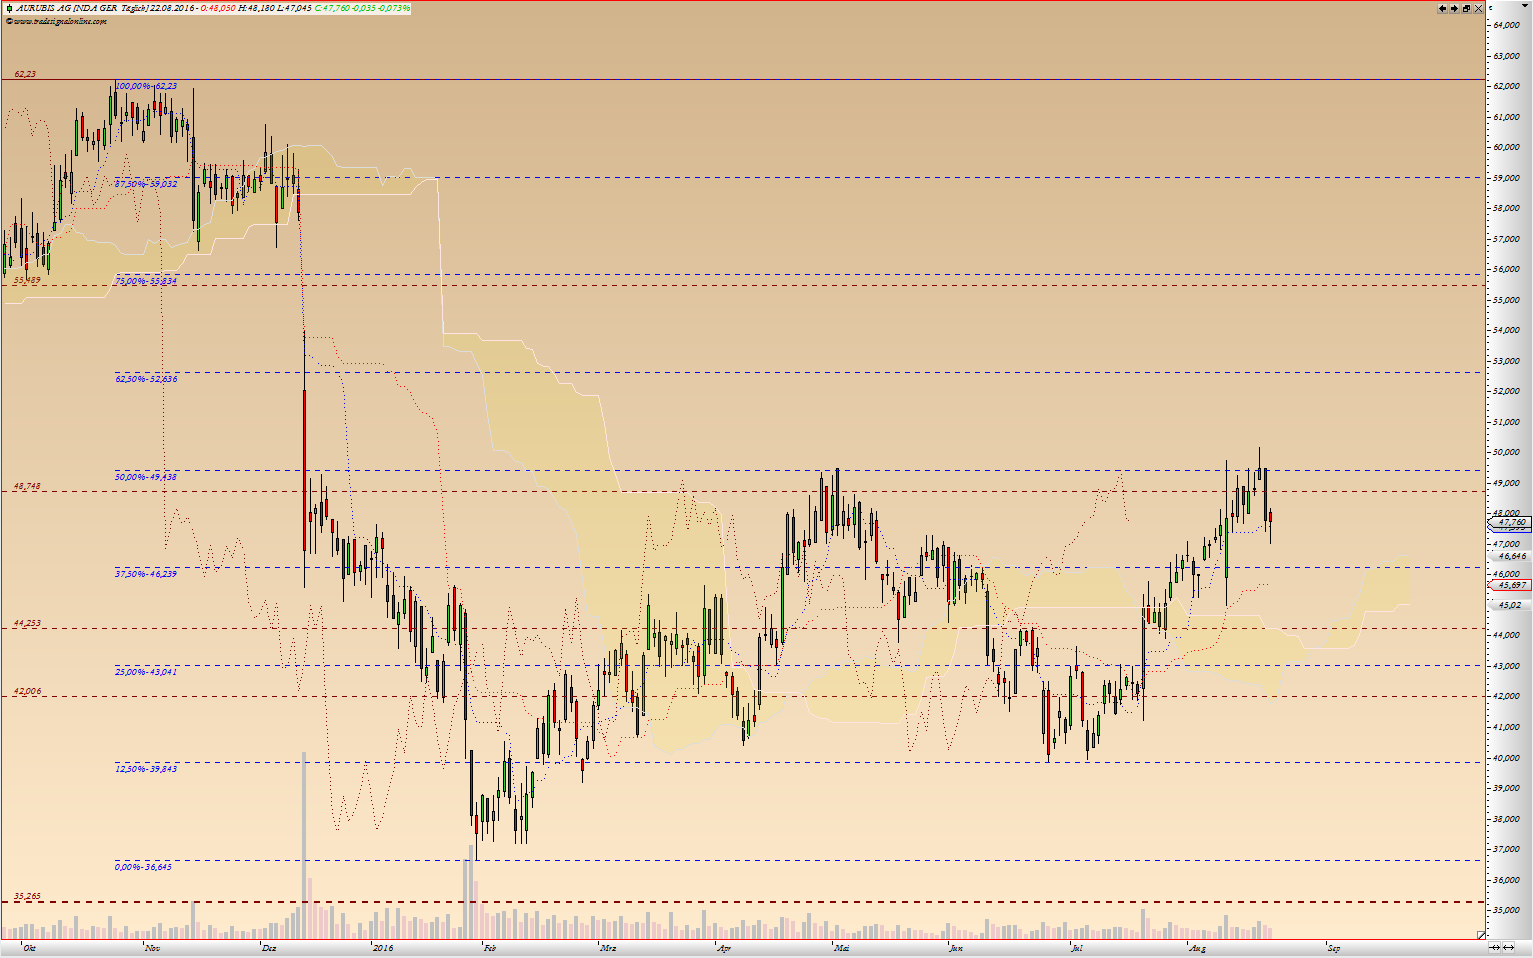Click the left arrow chart navigation button

click(x=1443, y=8)
